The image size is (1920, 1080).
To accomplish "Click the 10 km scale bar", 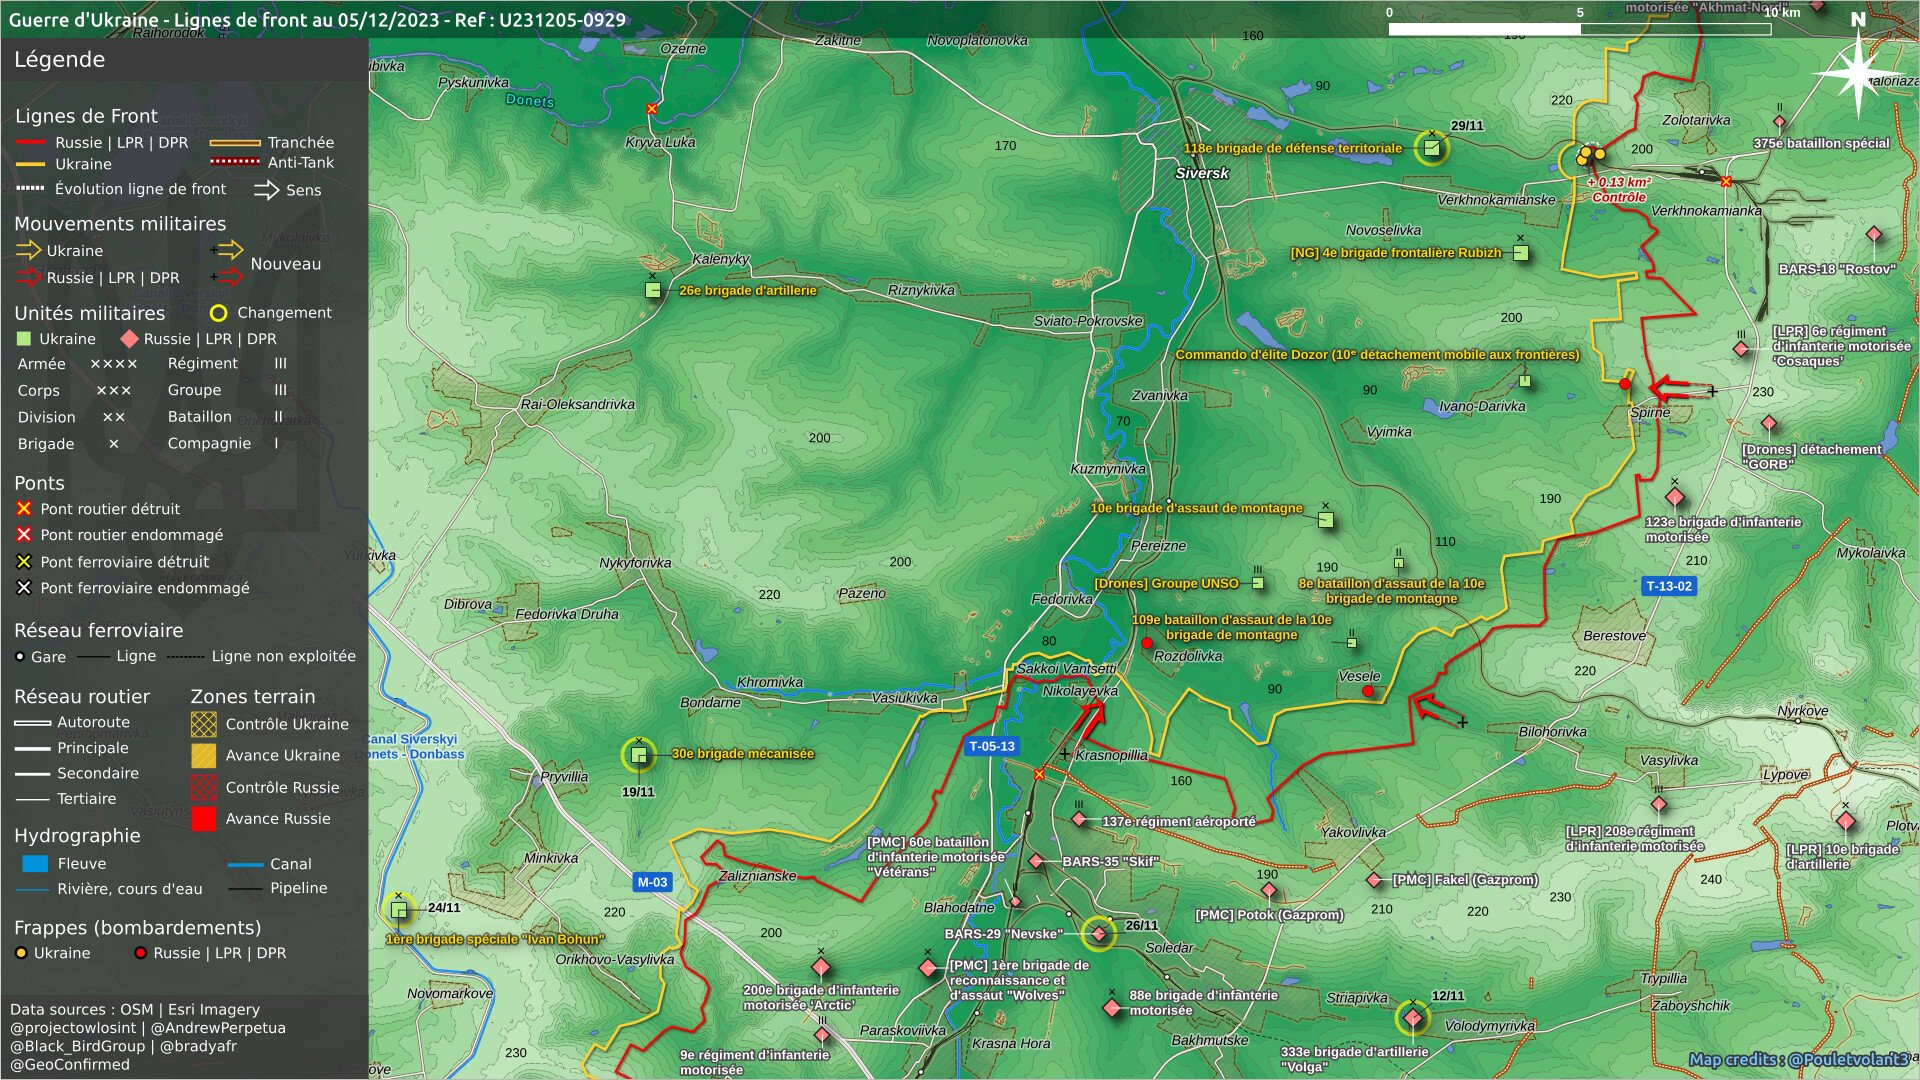I will 1580,29.
